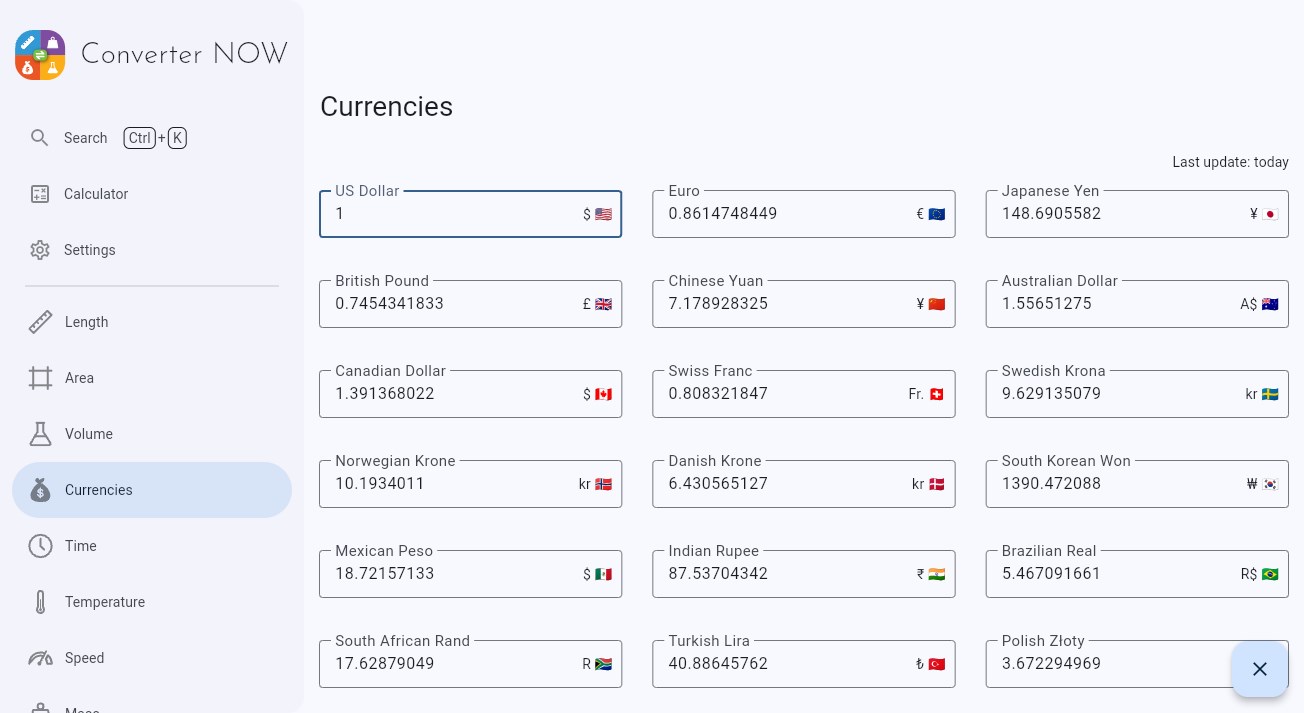1304x713 pixels.
Task: Select the Area crop icon
Action: tap(40, 378)
